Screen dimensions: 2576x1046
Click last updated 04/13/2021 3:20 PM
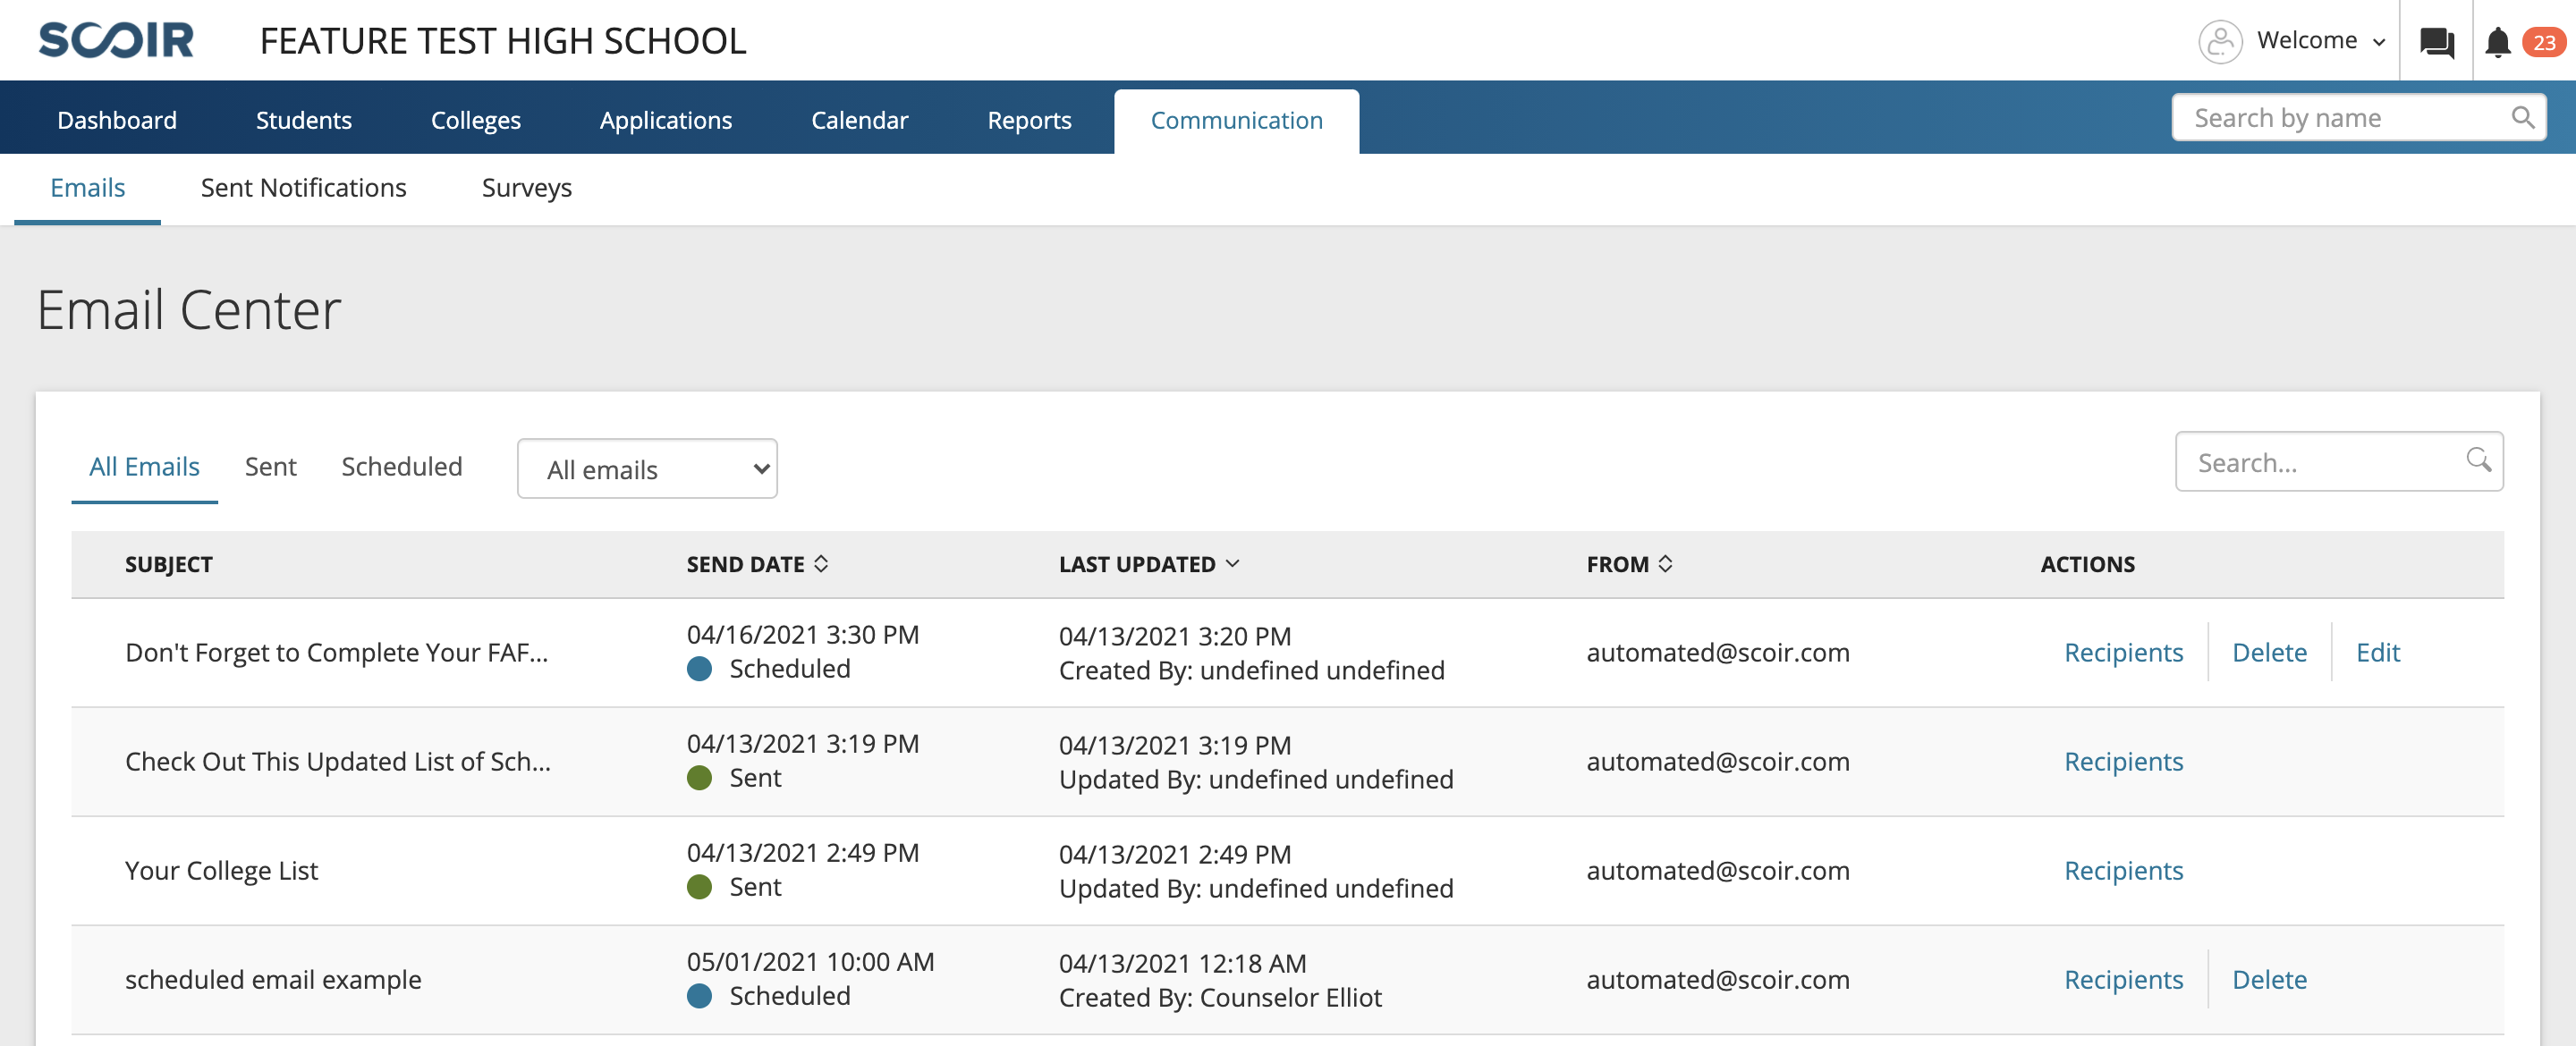tap(1175, 636)
